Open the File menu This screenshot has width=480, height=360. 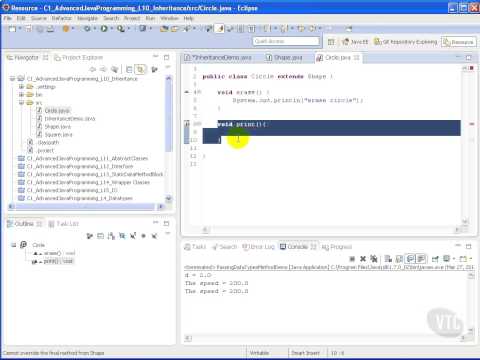coord(8,18)
